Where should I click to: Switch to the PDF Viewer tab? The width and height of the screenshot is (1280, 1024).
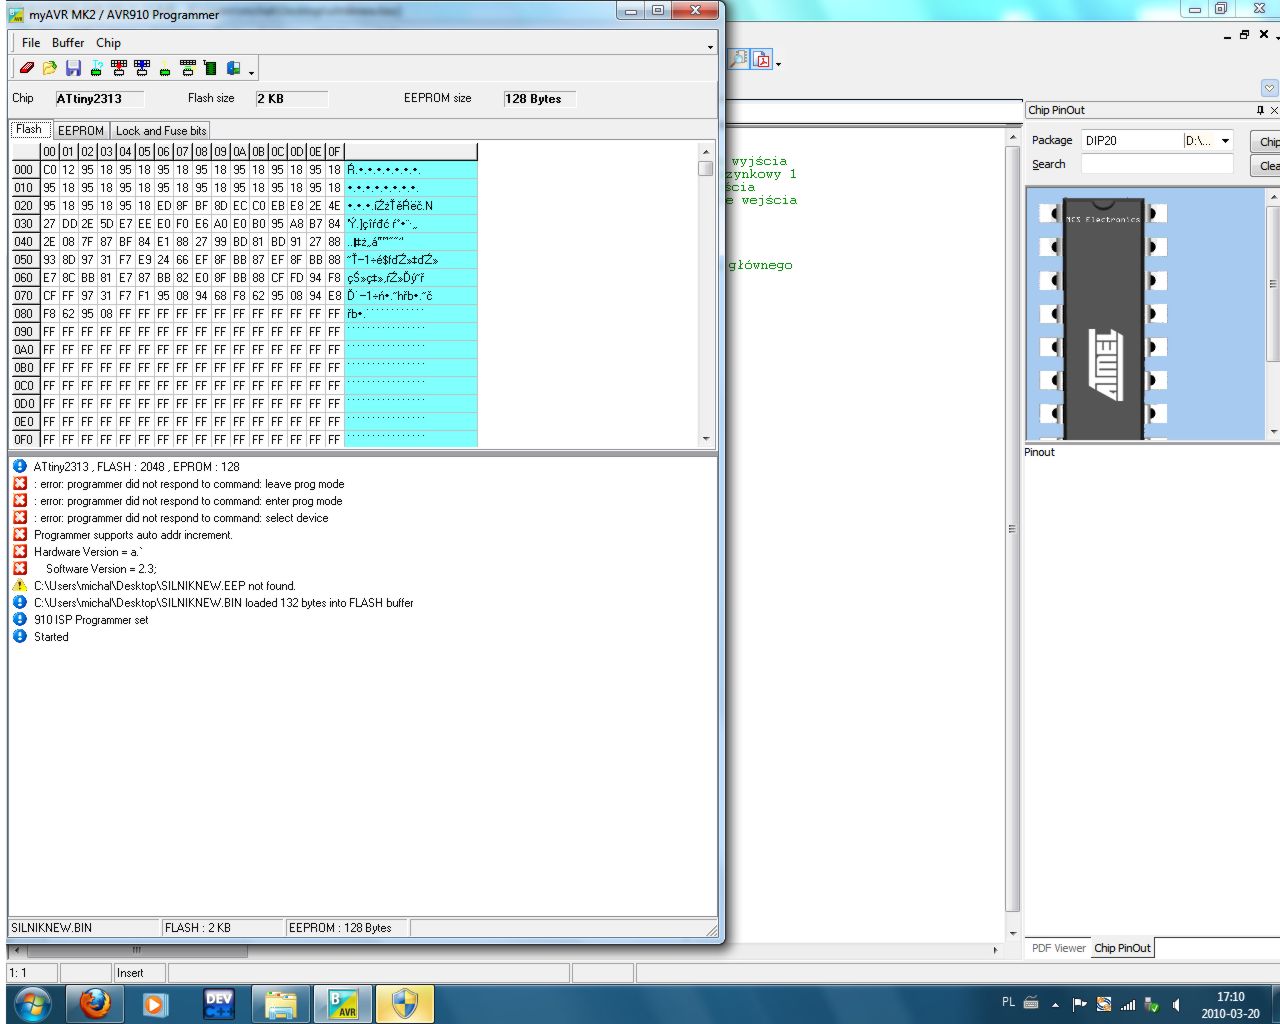coord(1058,948)
